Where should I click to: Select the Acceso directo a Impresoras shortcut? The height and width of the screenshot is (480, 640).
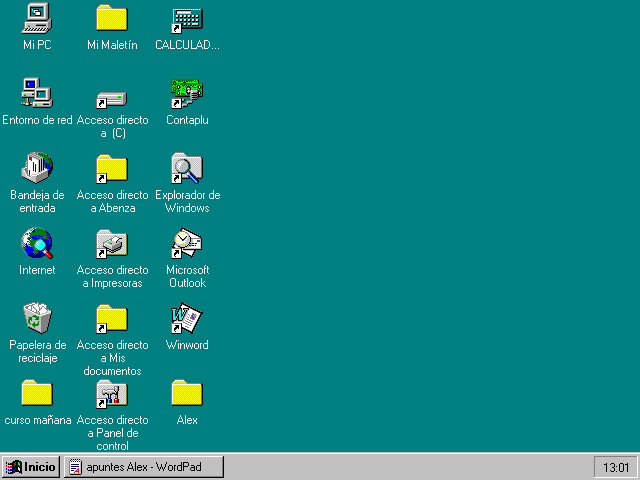point(112,244)
